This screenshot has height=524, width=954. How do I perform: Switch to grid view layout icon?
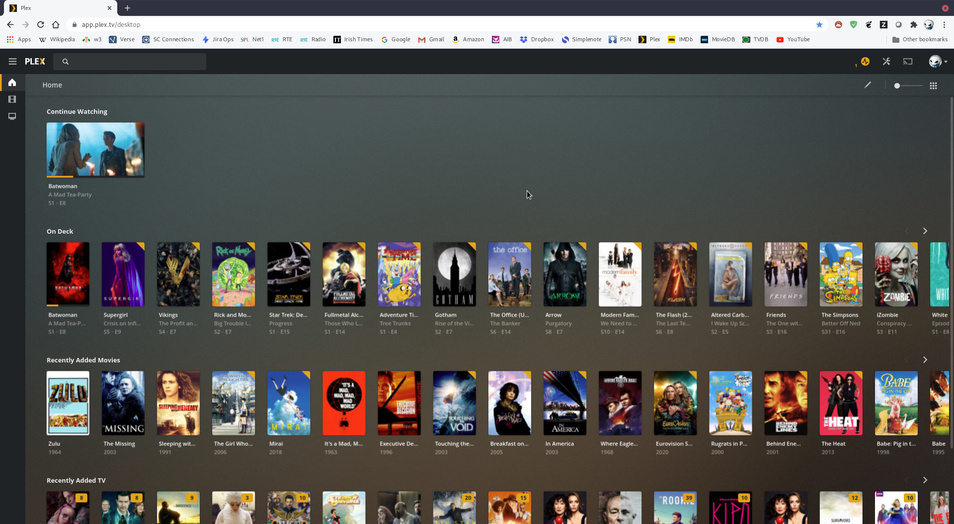(933, 86)
